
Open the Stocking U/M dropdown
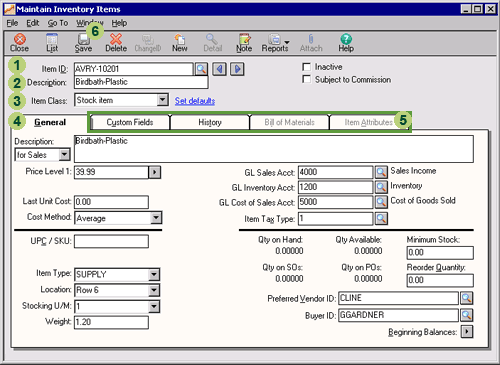pos(154,306)
